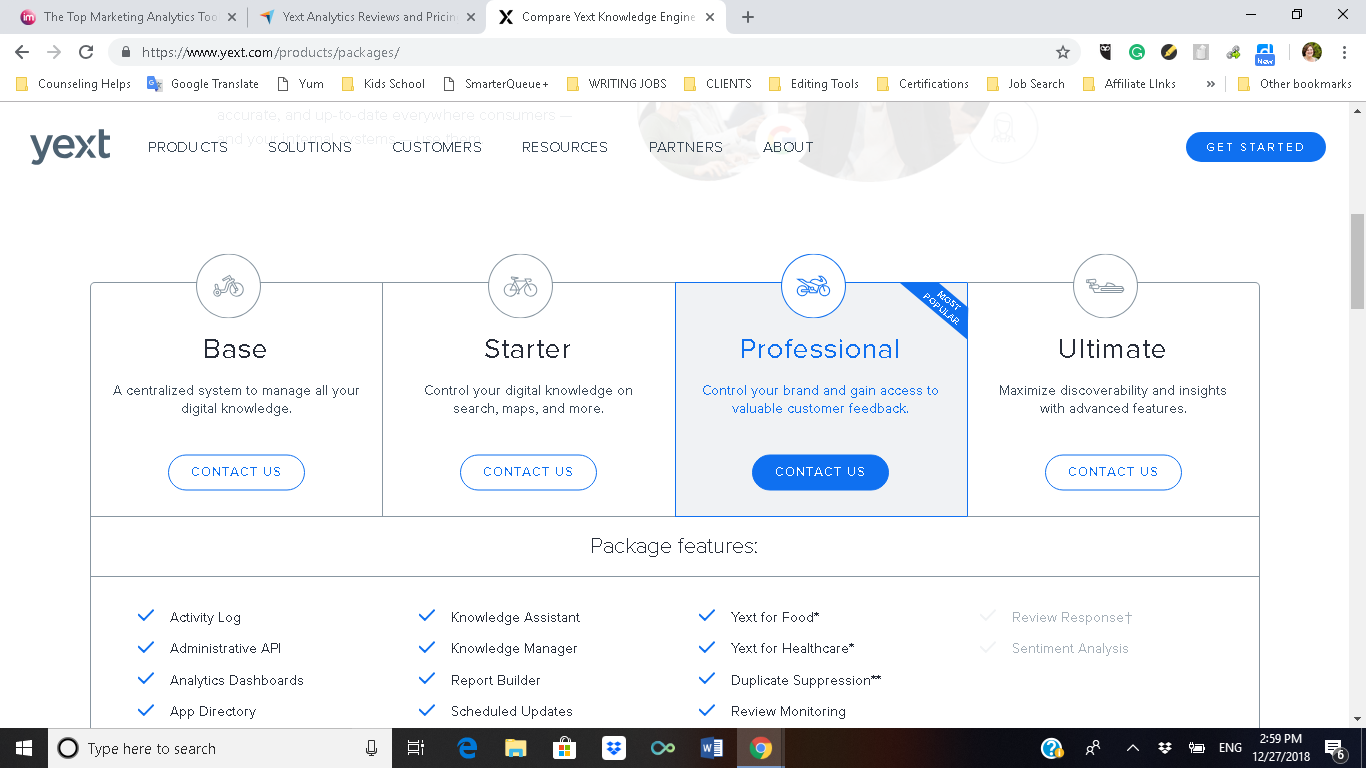Open PRODUCTS navigation menu

click(188, 147)
